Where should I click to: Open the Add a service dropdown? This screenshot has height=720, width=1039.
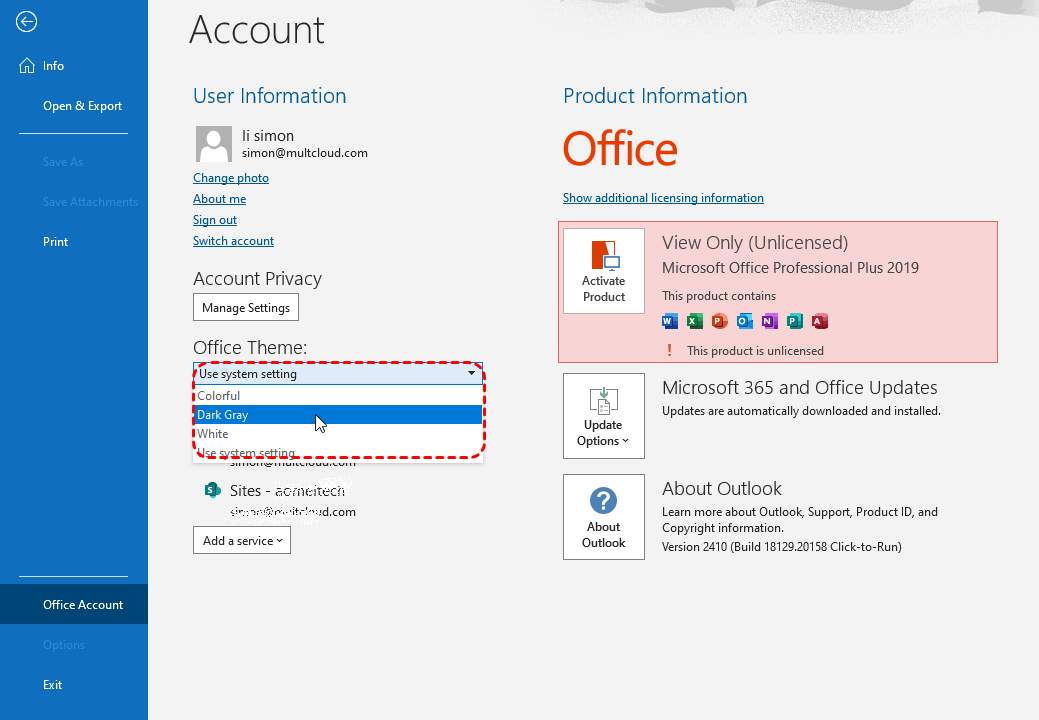(242, 540)
